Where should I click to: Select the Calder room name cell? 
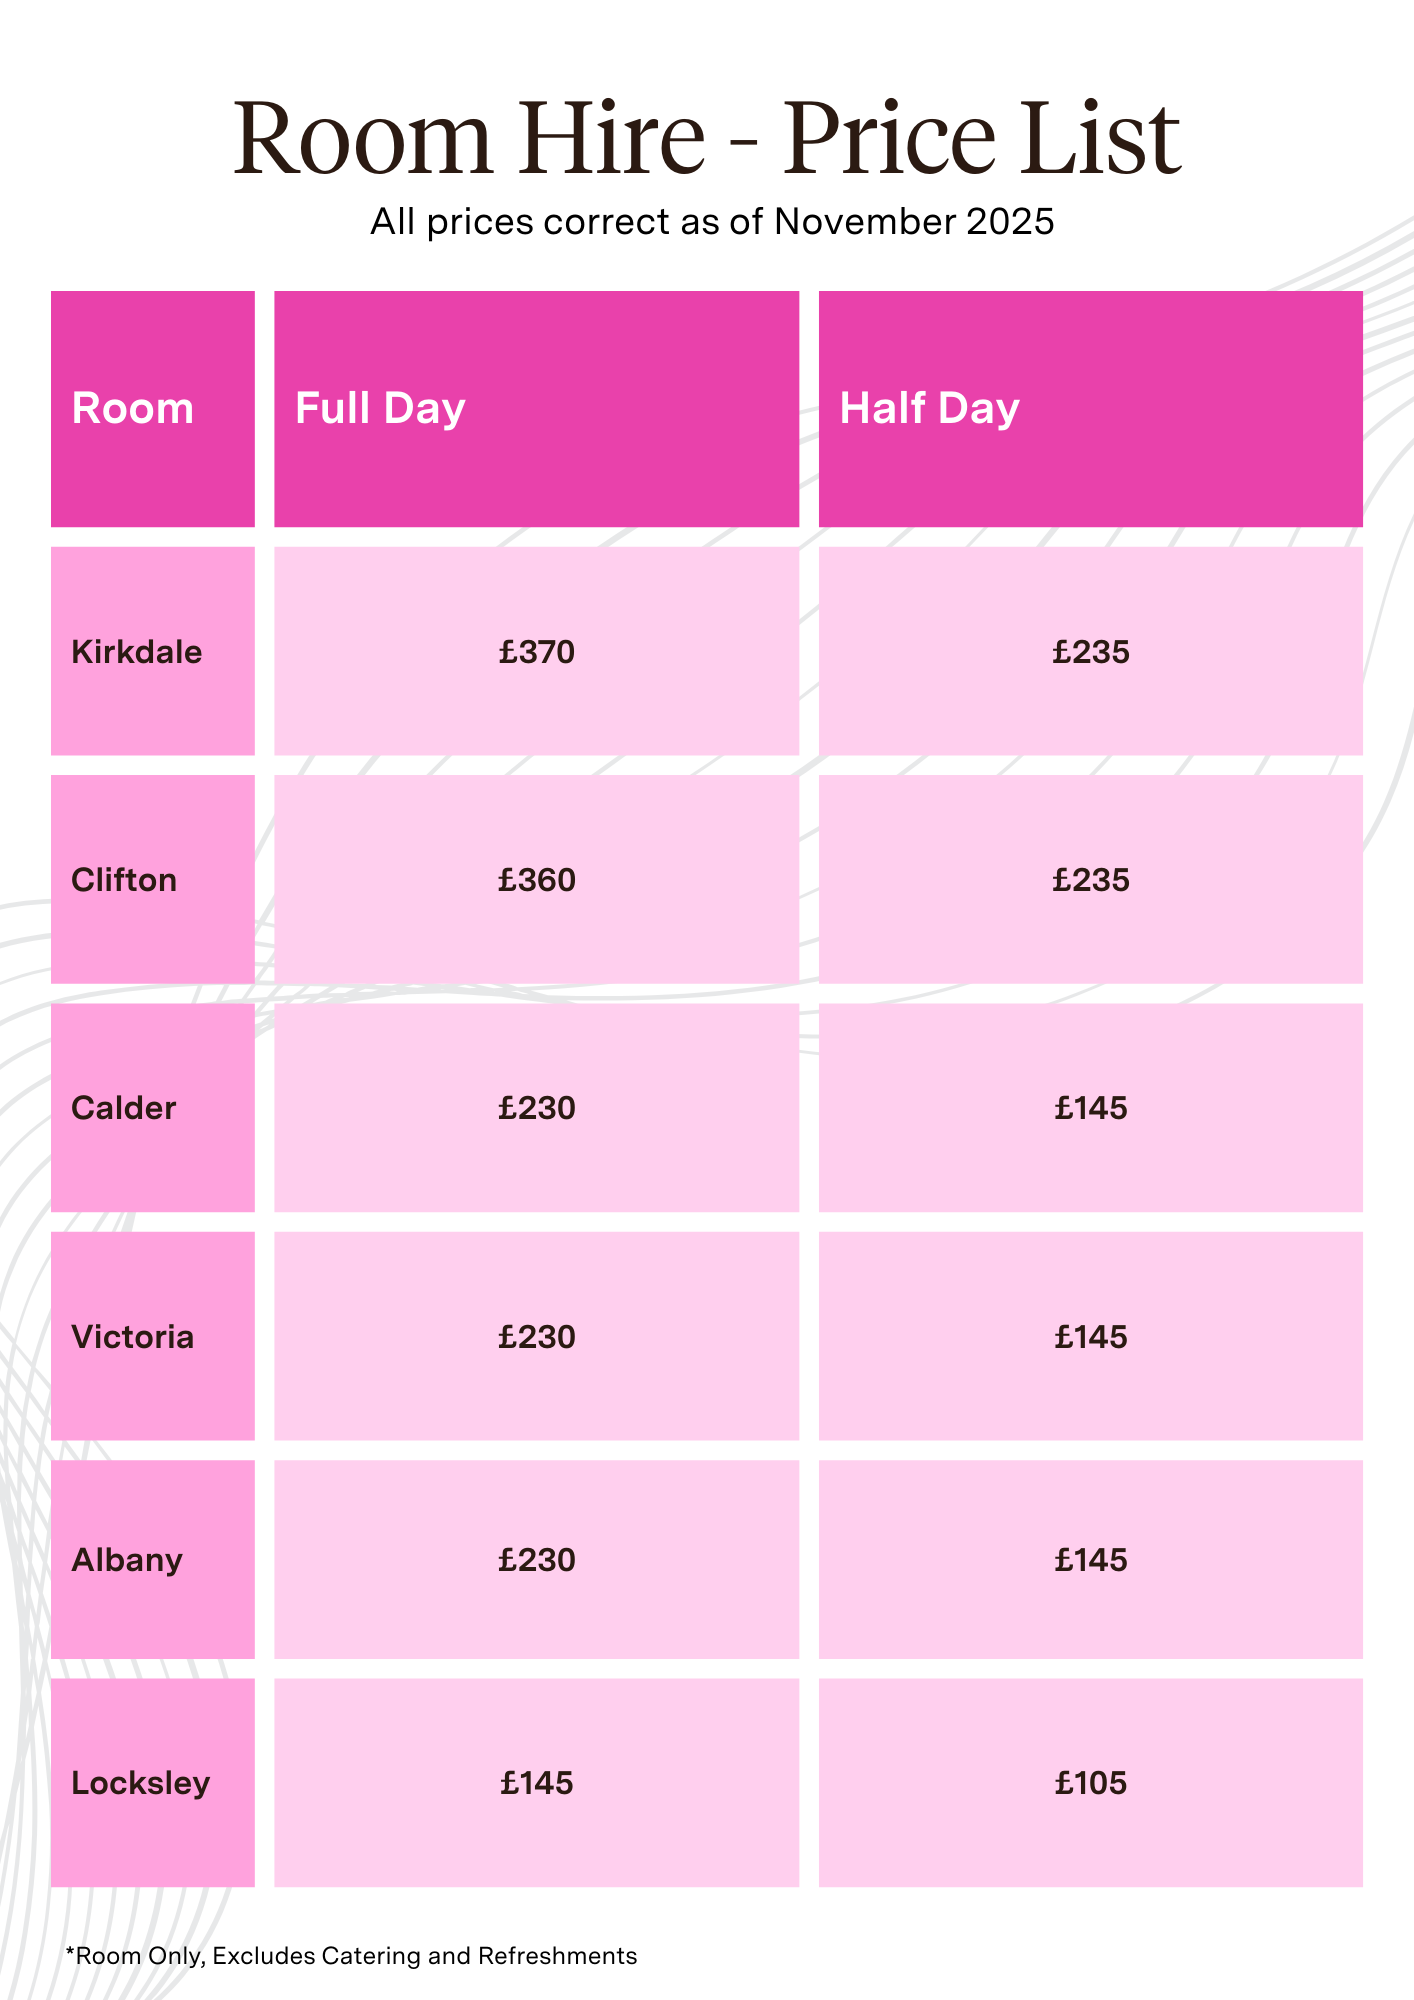tap(124, 1108)
